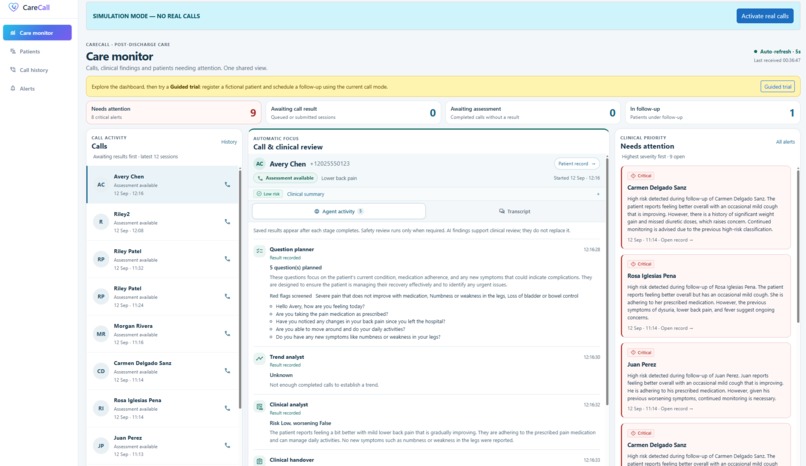The width and height of the screenshot is (806, 466).
Task: Click the clinical review panel scrollbar
Action: pyautogui.click(x=607, y=282)
